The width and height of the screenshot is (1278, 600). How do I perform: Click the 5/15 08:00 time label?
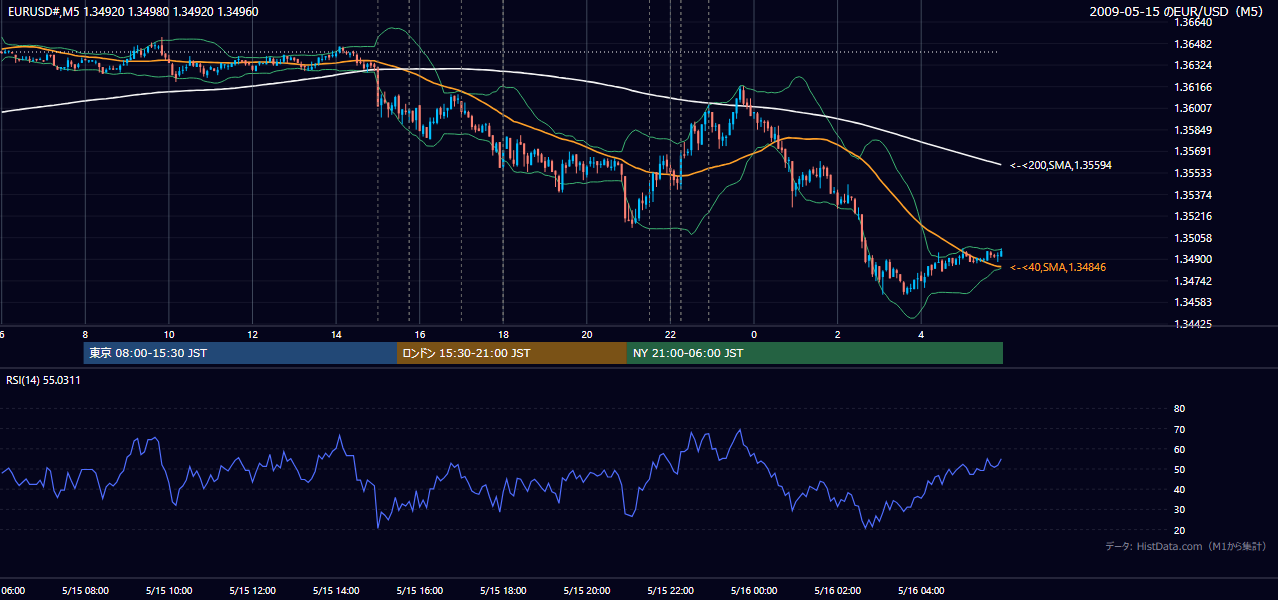tap(85, 590)
